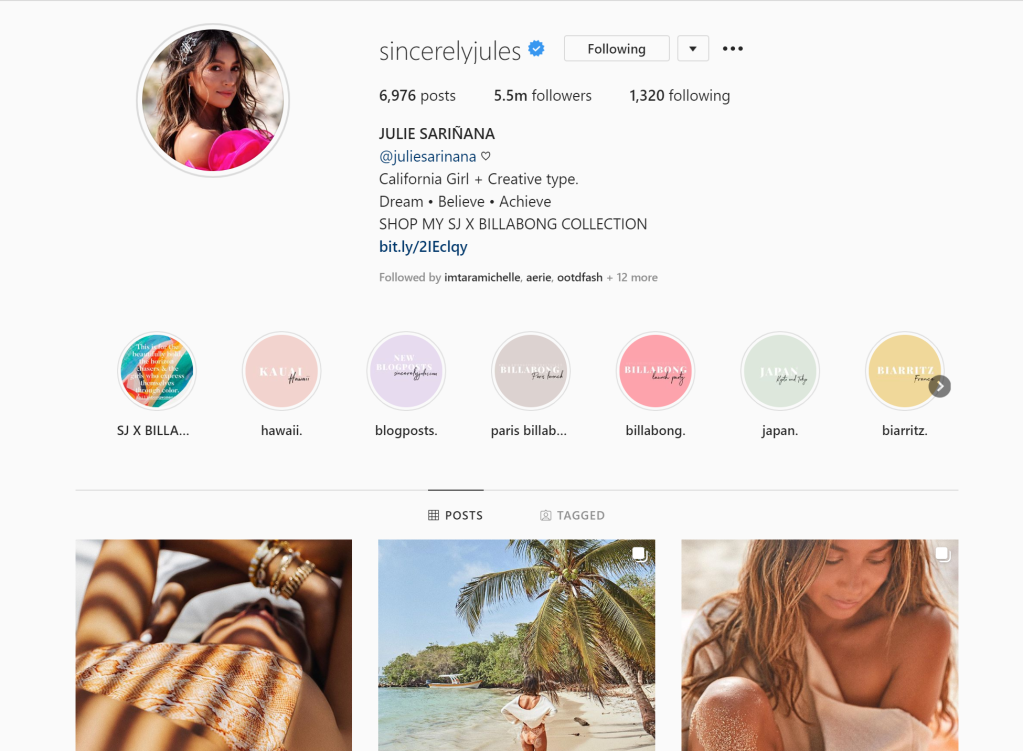Switch to the POSTS tab

[455, 515]
